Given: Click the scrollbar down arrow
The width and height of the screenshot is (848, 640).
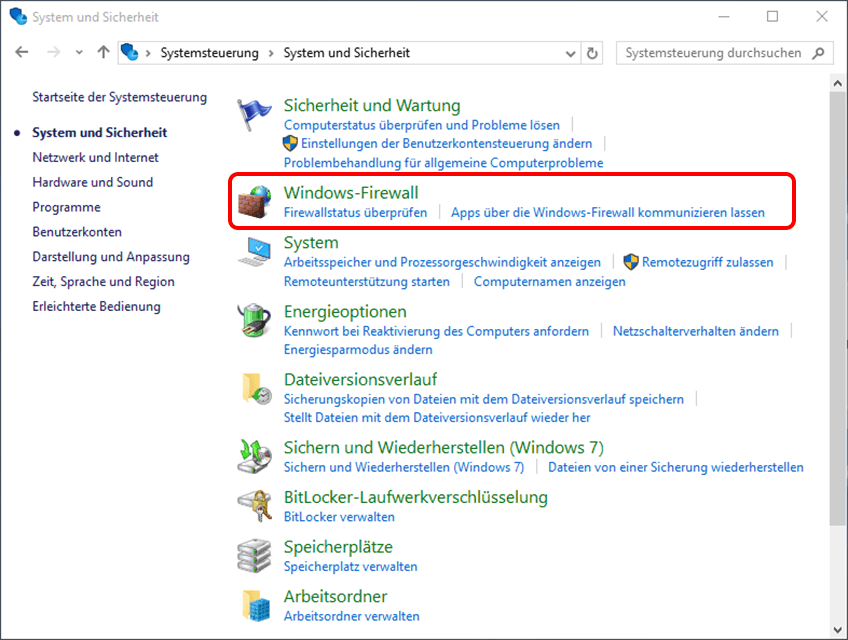Looking at the screenshot, I should (x=838, y=630).
